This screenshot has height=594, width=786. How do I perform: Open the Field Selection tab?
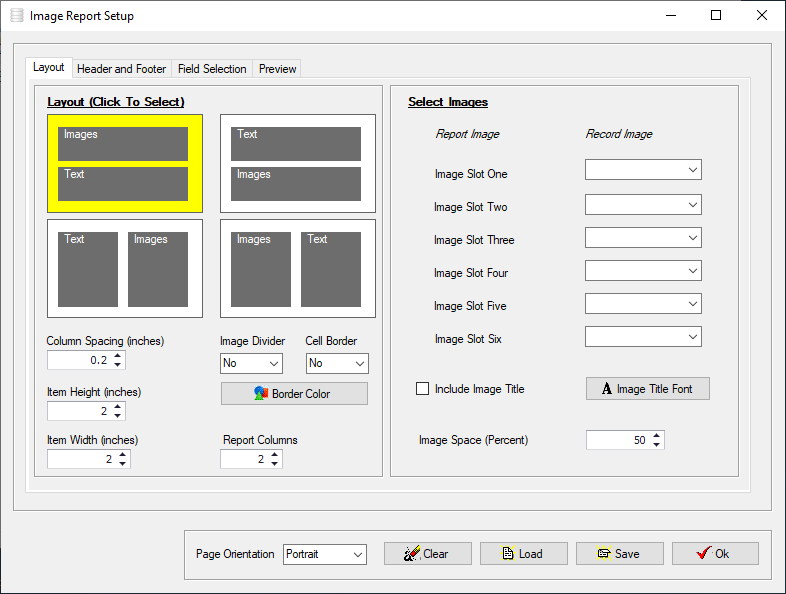212,69
